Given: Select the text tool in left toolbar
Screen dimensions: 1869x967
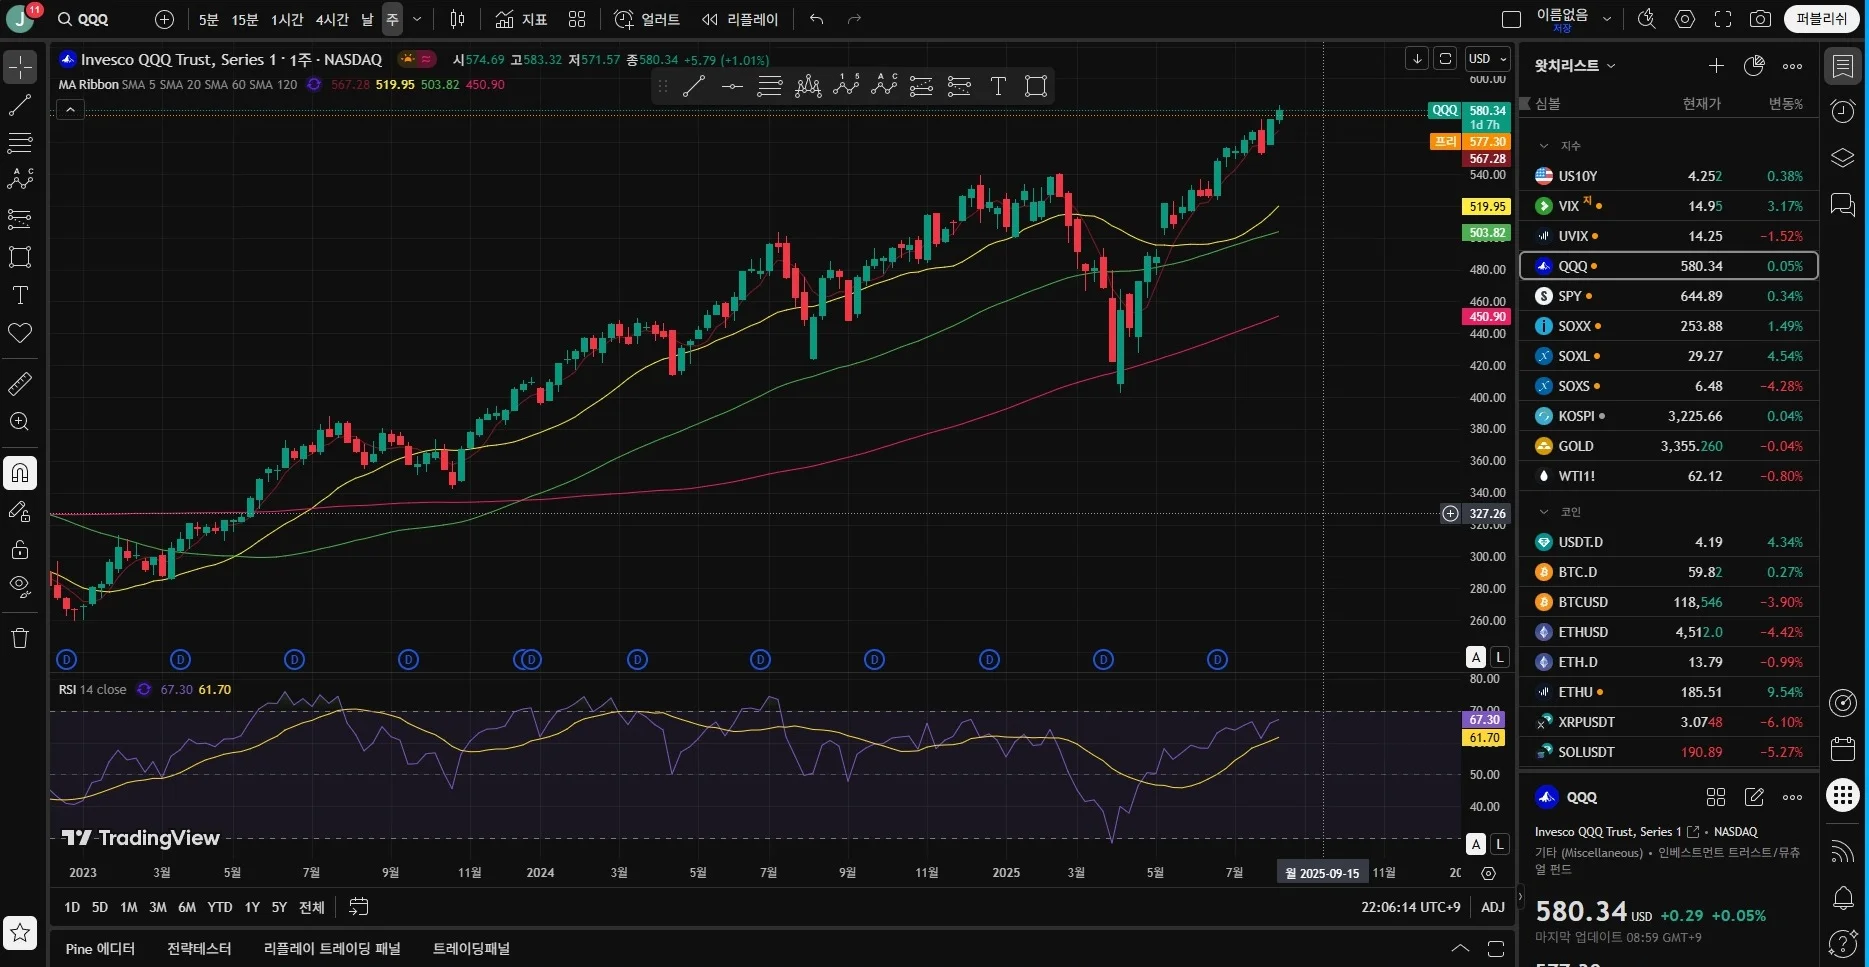Looking at the screenshot, I should pos(20,295).
